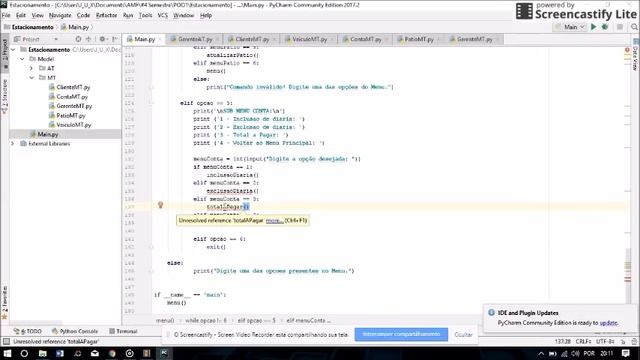Switch to the GerenteAT.py editor tab
Screen dimensions: 640x360
(195, 40)
